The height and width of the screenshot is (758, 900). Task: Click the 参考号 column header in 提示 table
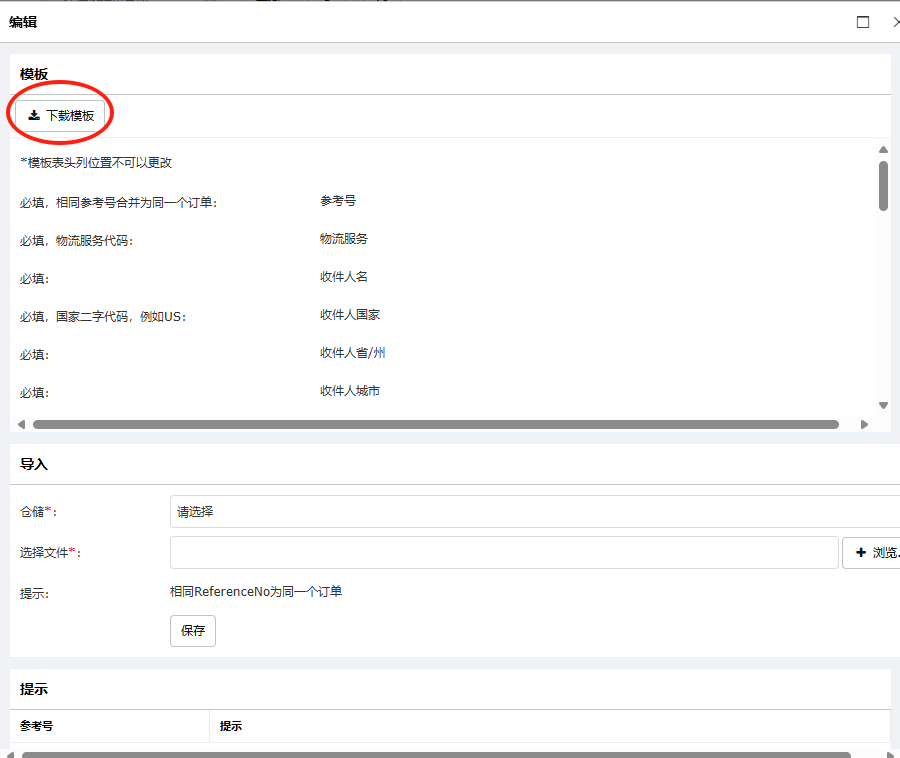point(37,726)
